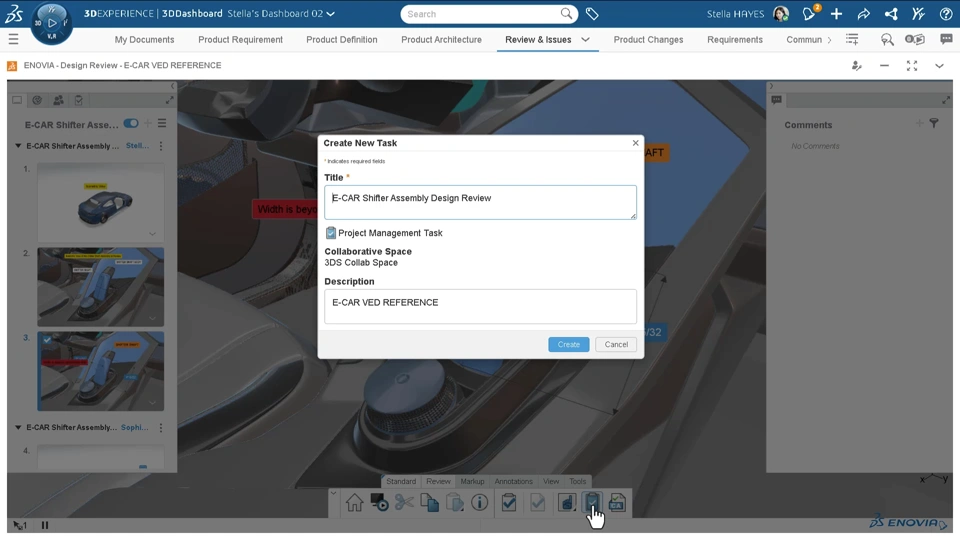This screenshot has height=540, width=960.
Task: Select the Markup toolbar tab
Action: coord(472,481)
